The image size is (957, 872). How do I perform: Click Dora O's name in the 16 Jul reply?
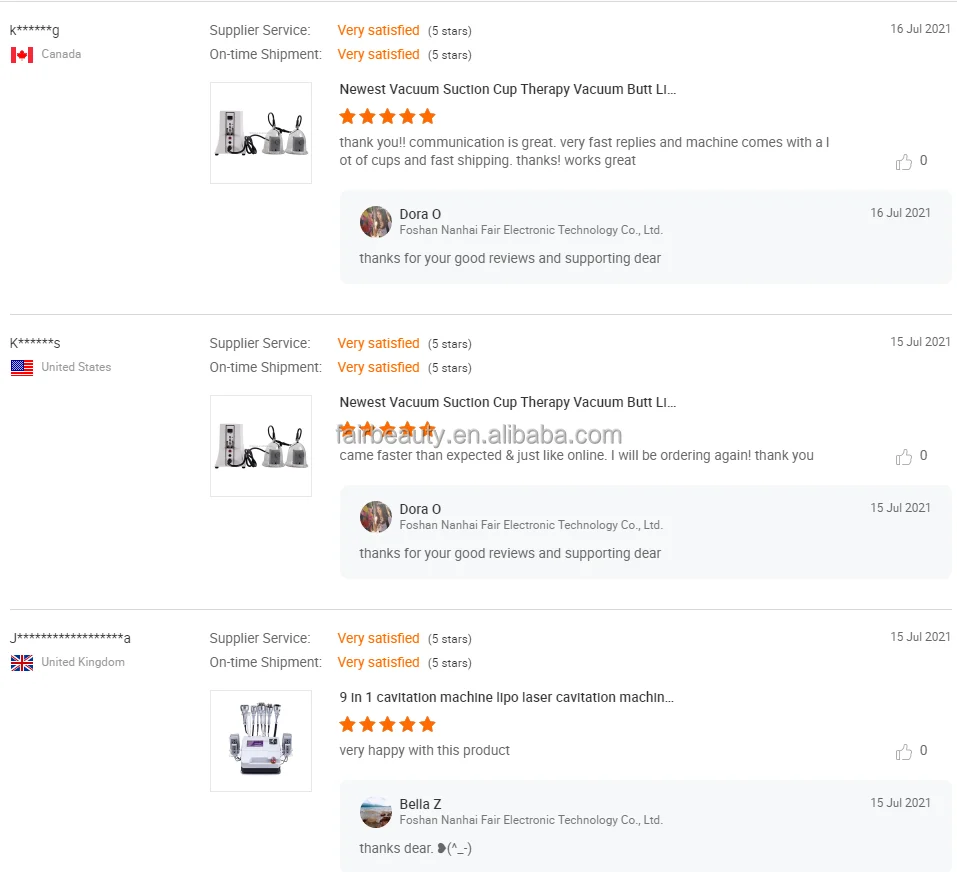(420, 214)
